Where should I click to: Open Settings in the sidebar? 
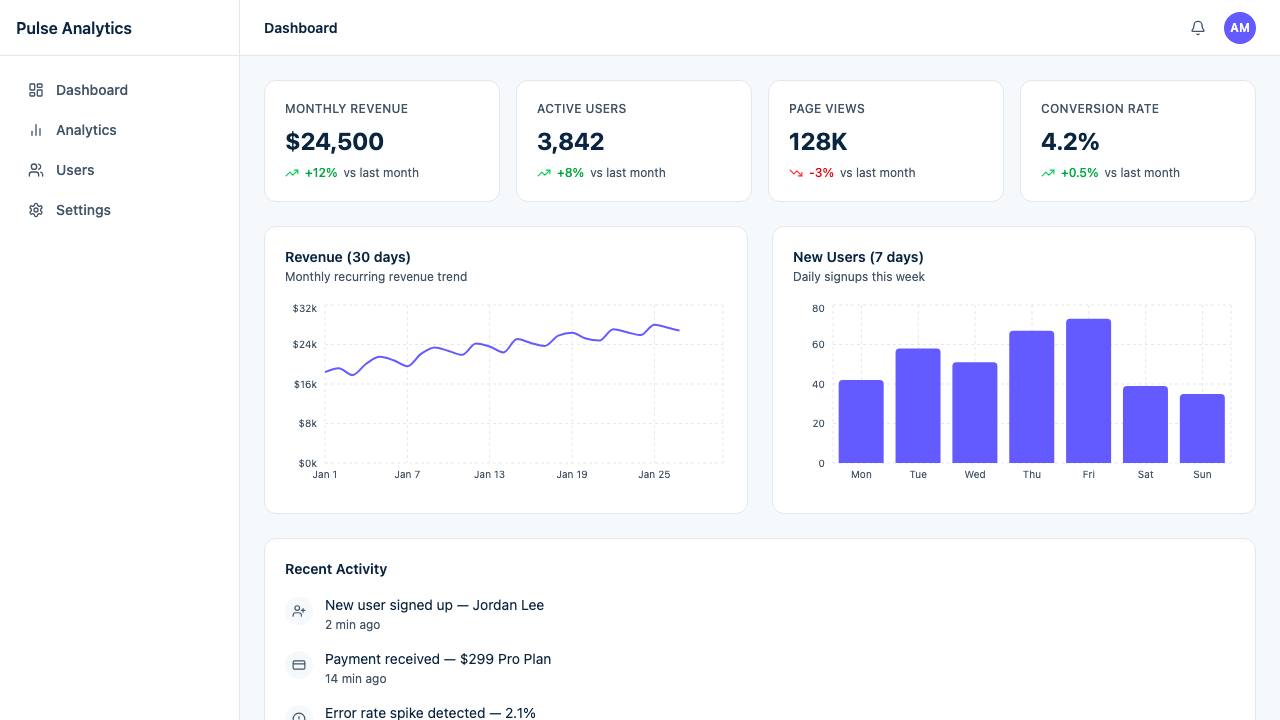[120, 210]
